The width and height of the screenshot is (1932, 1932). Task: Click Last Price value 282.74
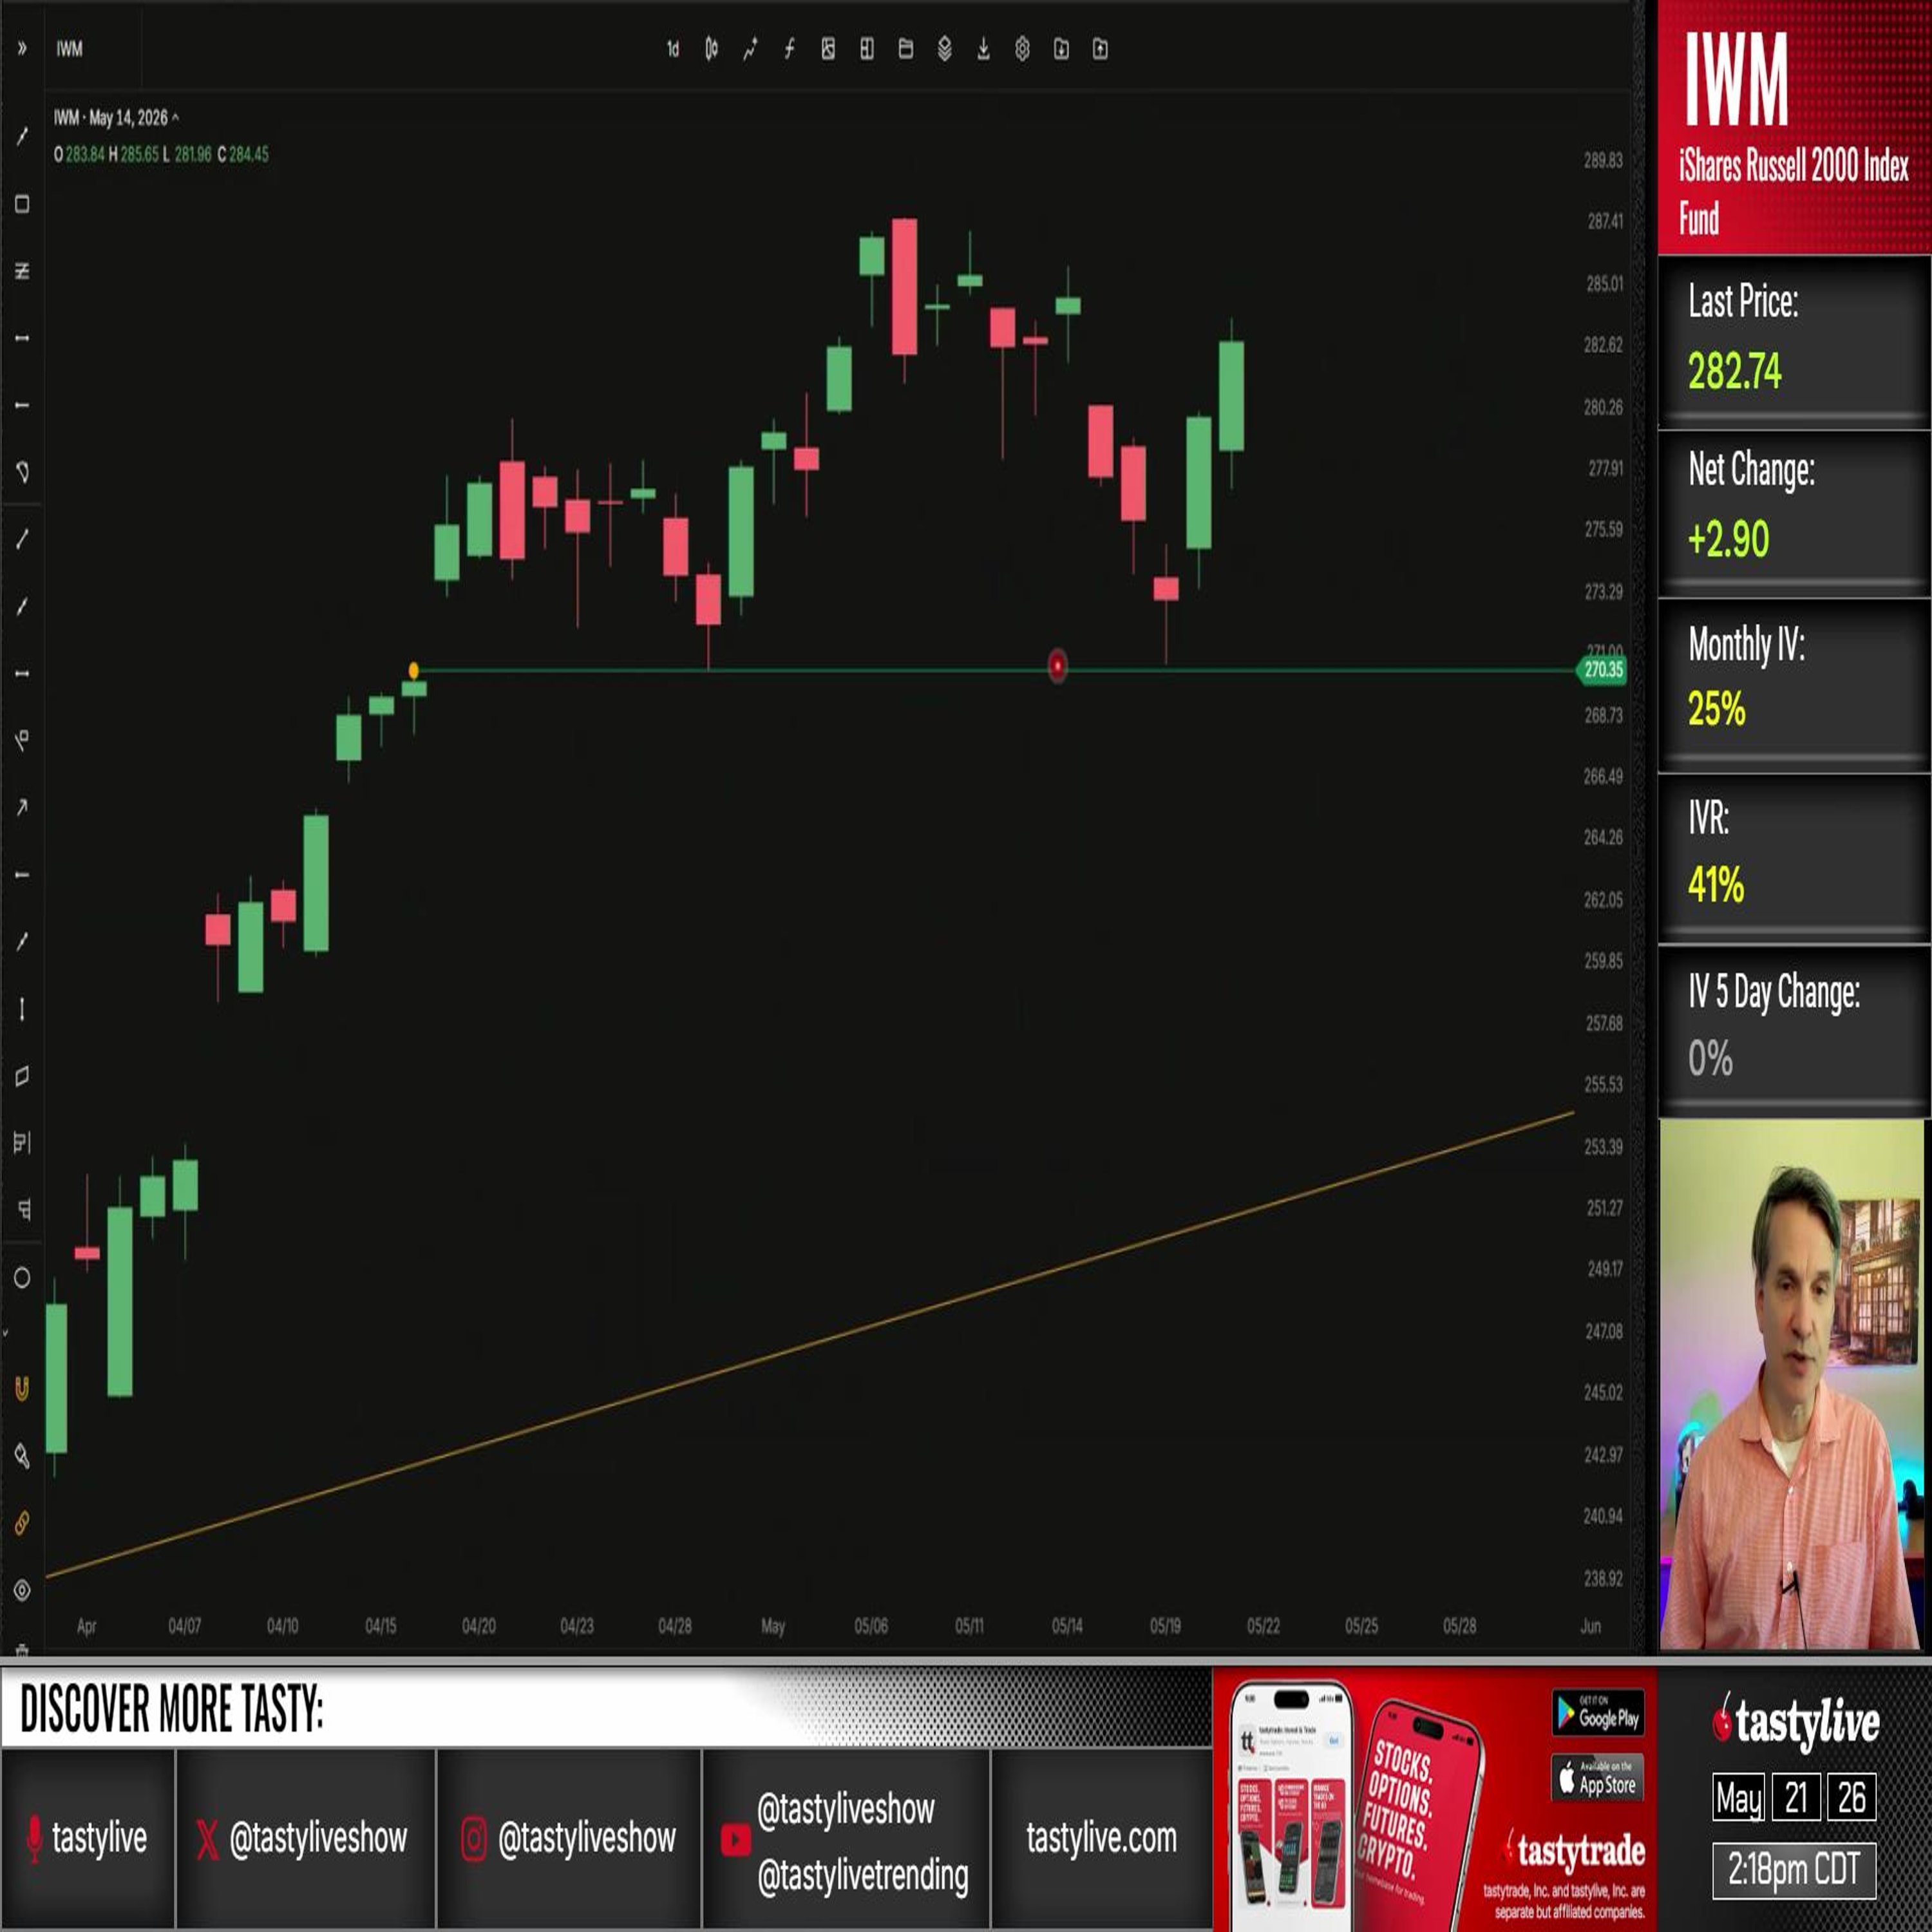(1735, 371)
